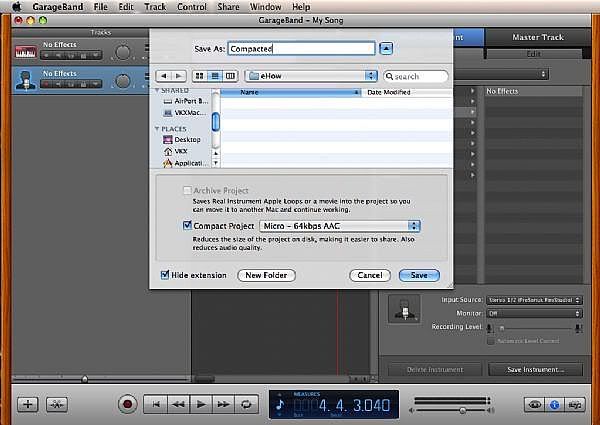600x425 pixels.
Task: Toggle the cycle loop button
Action: 246,404
